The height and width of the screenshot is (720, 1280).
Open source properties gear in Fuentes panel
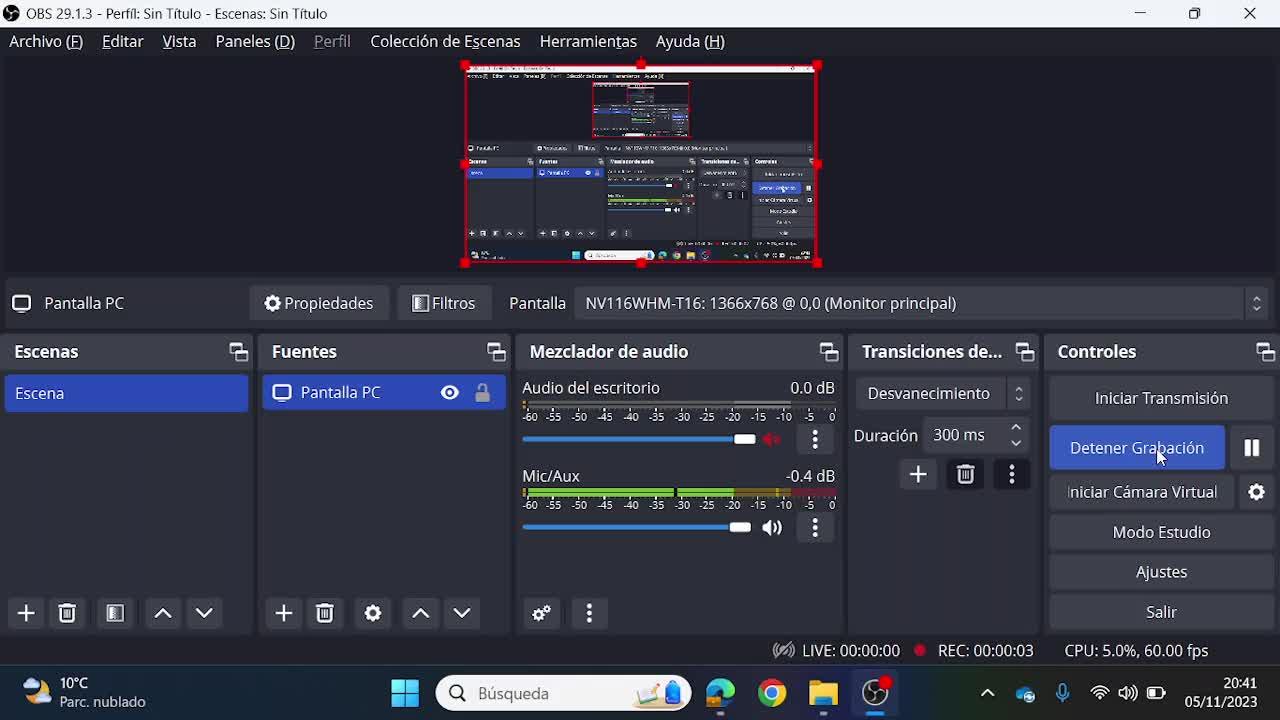373,613
